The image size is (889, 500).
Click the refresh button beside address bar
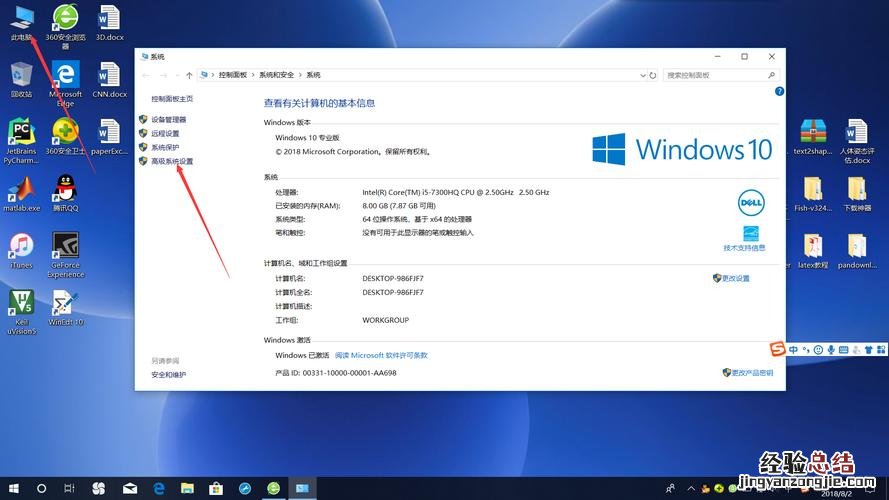653,75
